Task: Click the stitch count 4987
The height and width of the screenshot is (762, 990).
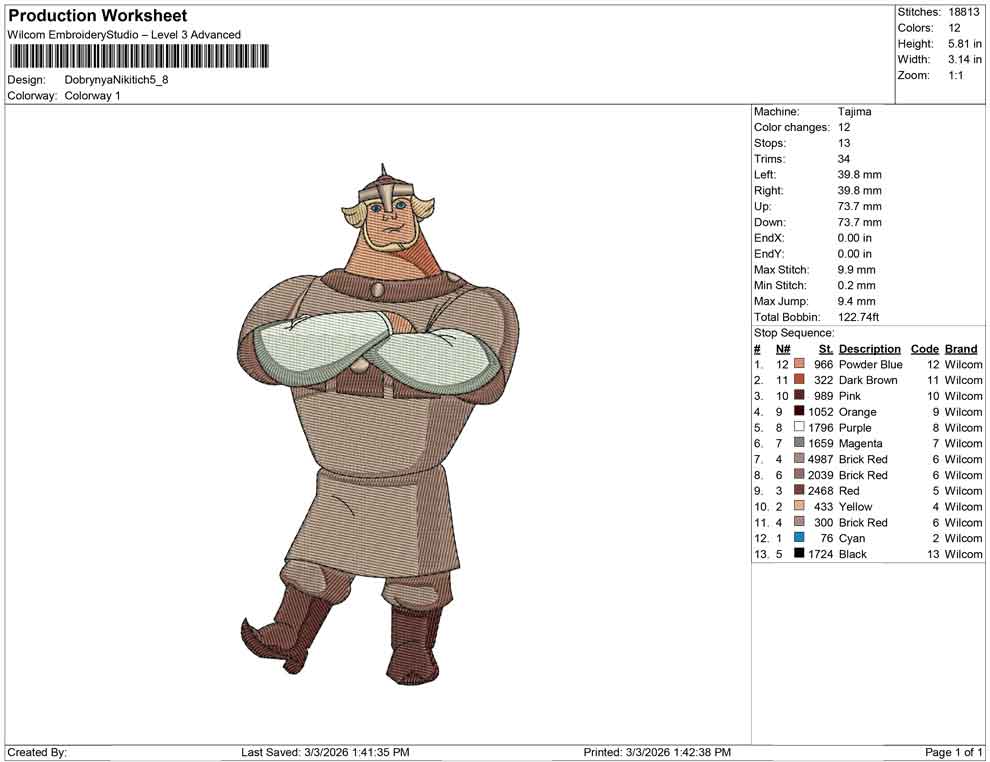Action: pos(820,459)
